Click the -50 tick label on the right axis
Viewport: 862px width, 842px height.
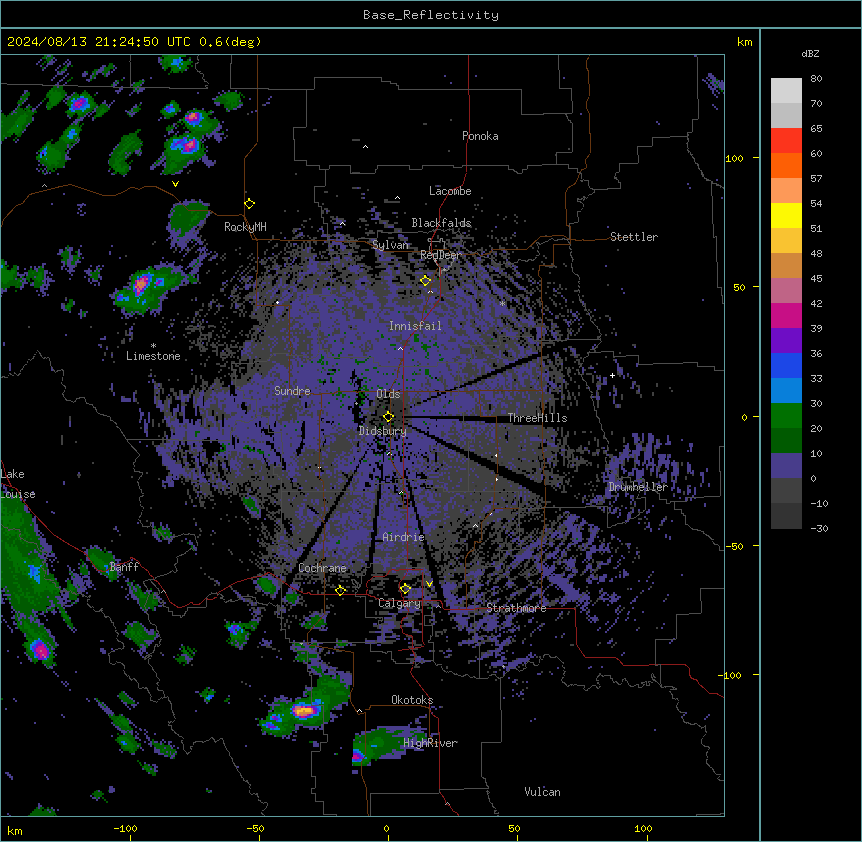[734, 546]
